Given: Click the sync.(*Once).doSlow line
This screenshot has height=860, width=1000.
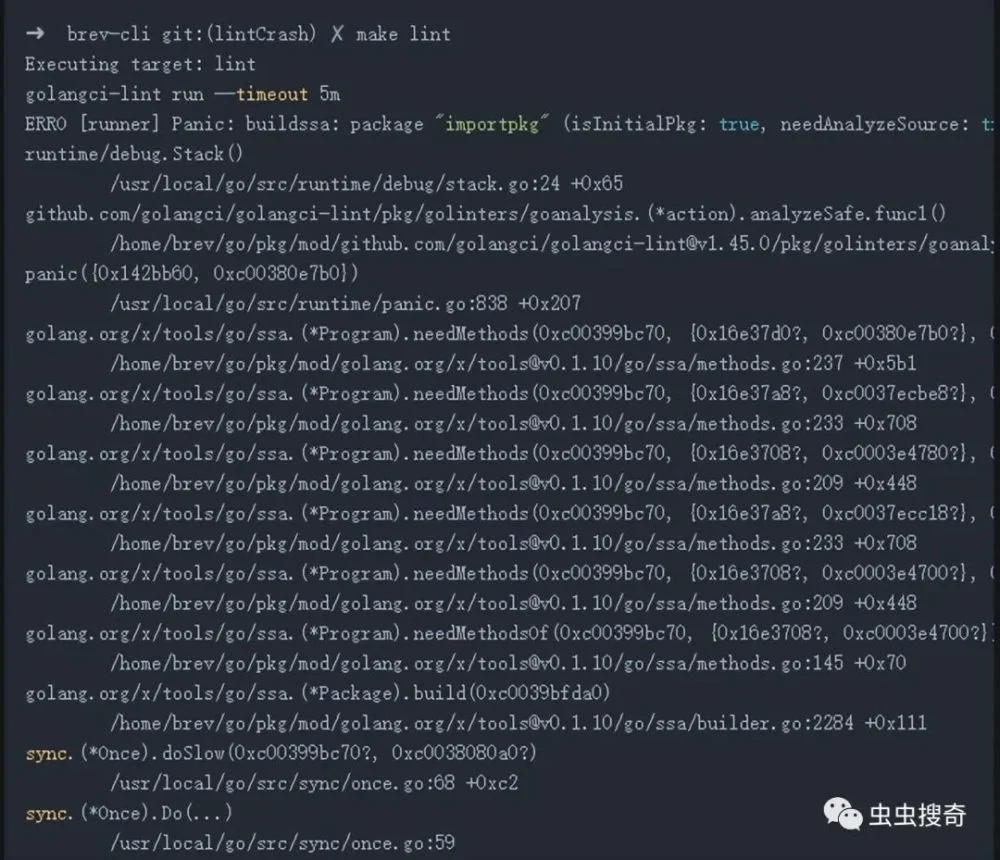Looking at the screenshot, I should click(x=281, y=753).
